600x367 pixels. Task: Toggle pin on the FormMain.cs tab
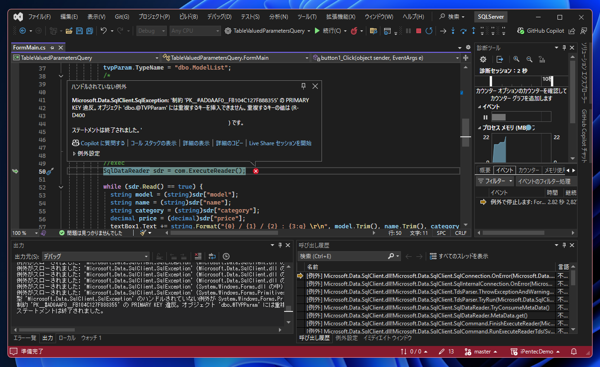click(x=52, y=48)
